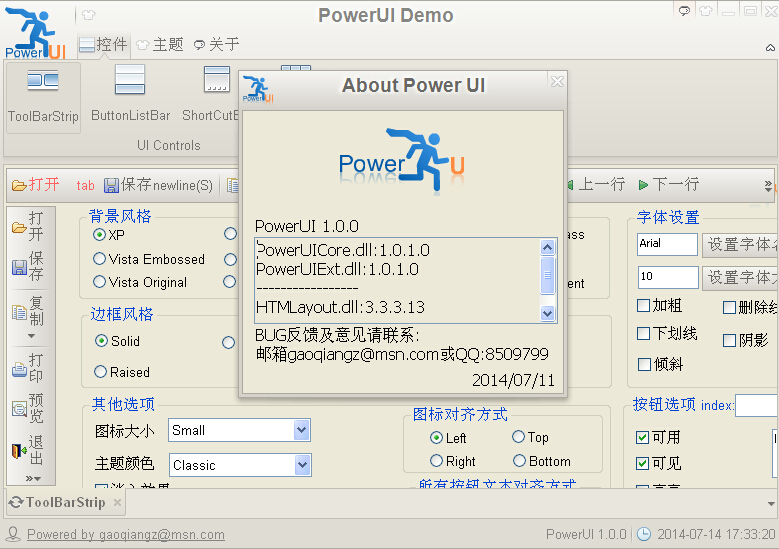Enable the 加粗 bold checkbox
Image resolution: width=779 pixels, height=549 pixels.
[643, 306]
